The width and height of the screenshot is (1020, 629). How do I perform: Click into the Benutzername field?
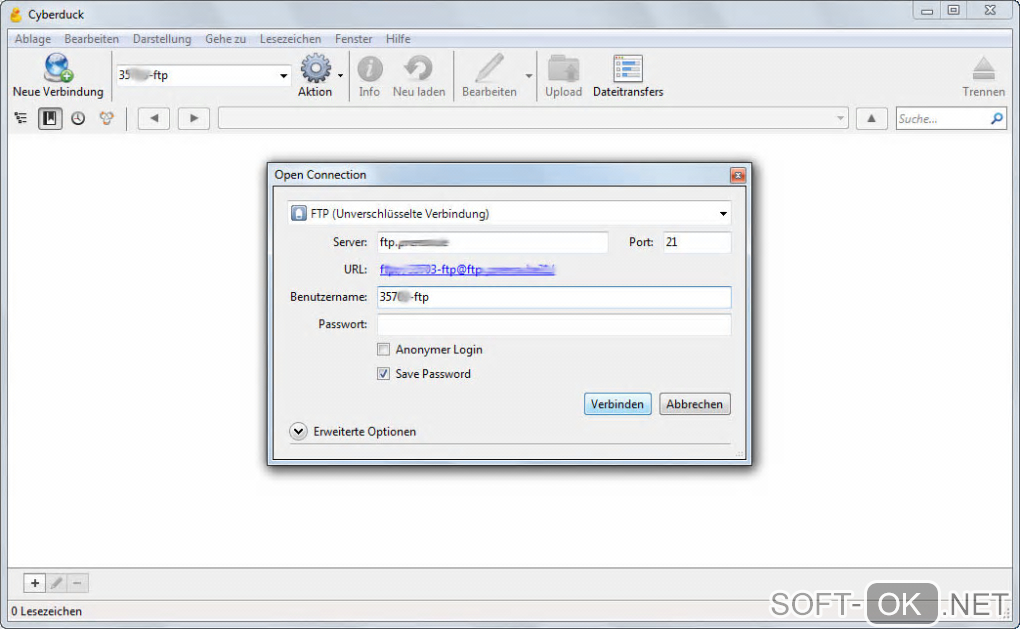pos(554,297)
